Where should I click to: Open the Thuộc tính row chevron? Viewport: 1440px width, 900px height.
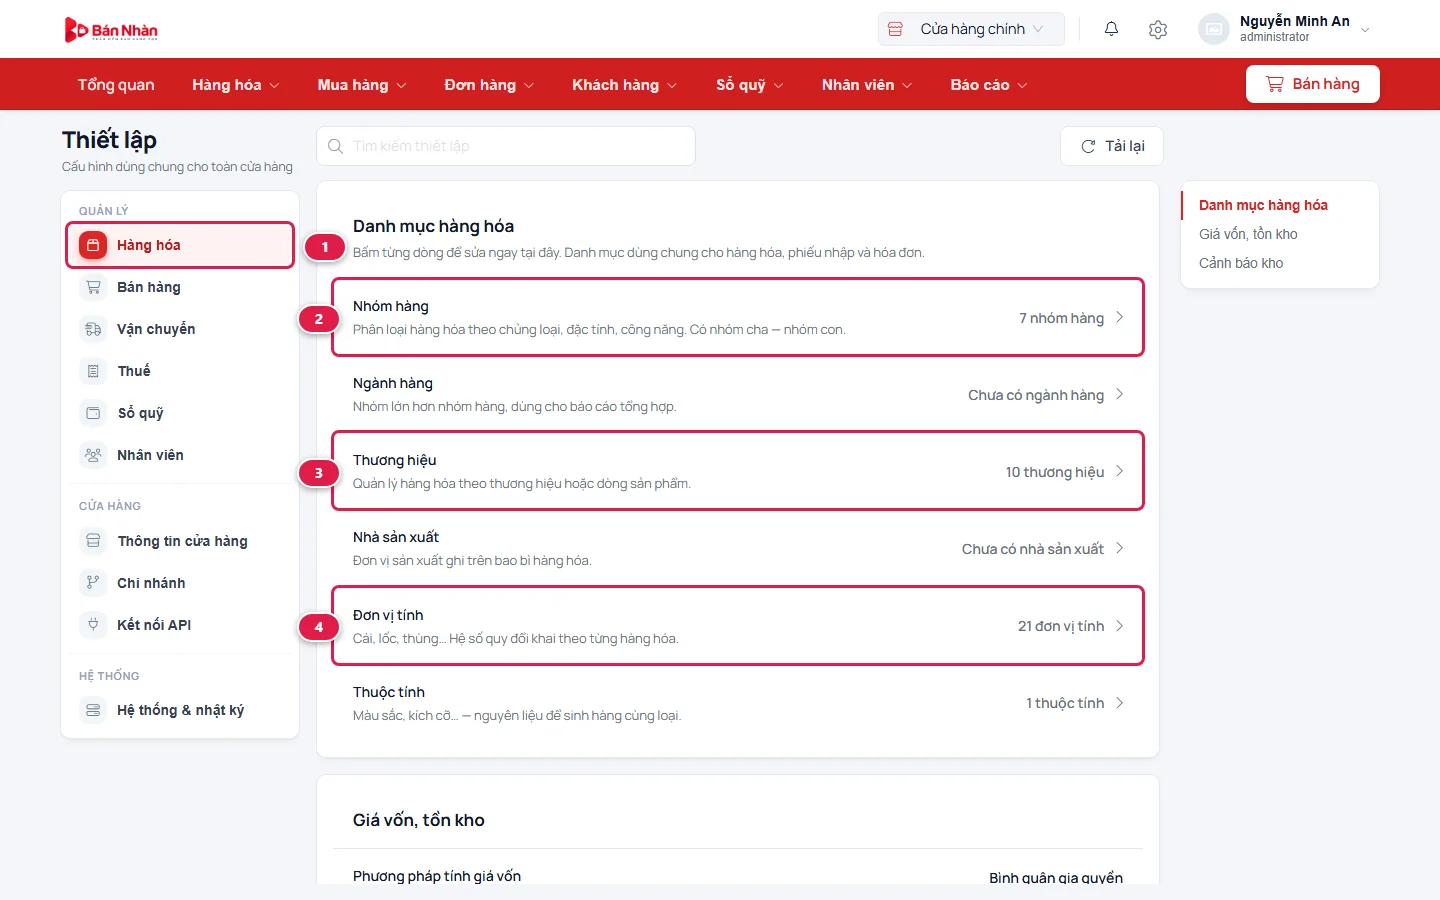[1119, 703]
